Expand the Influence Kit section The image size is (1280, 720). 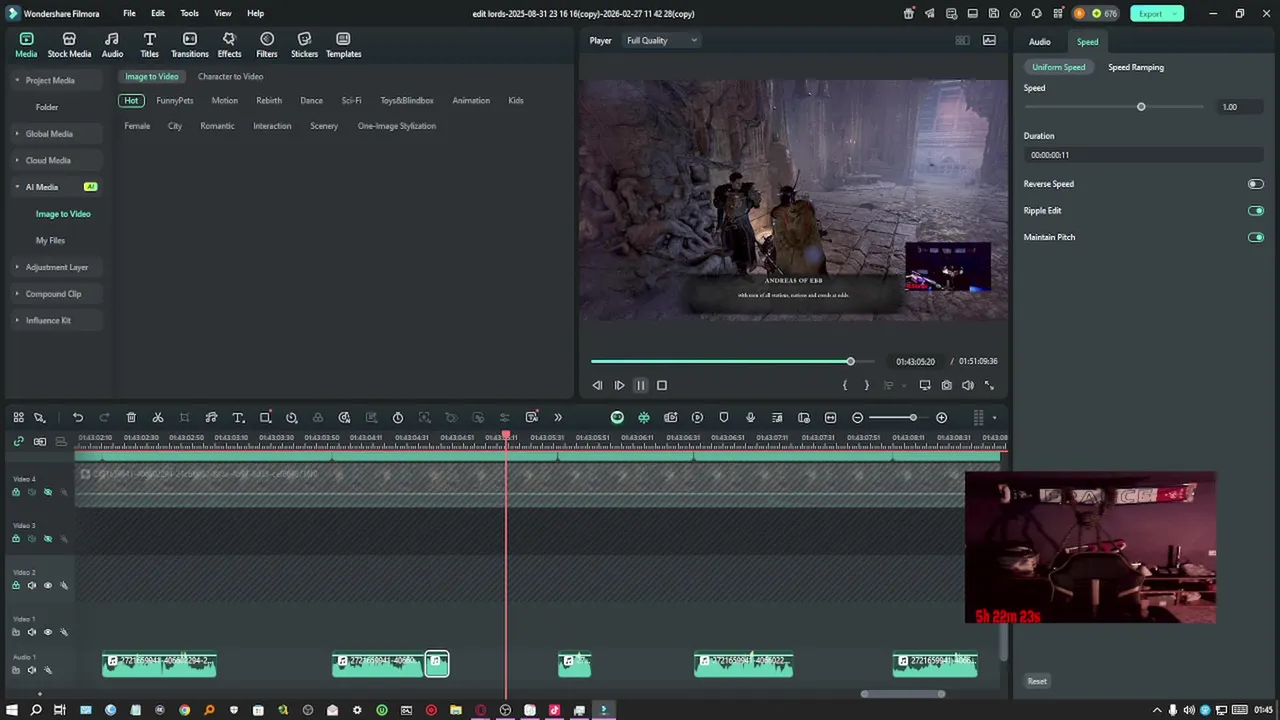click(x=17, y=320)
